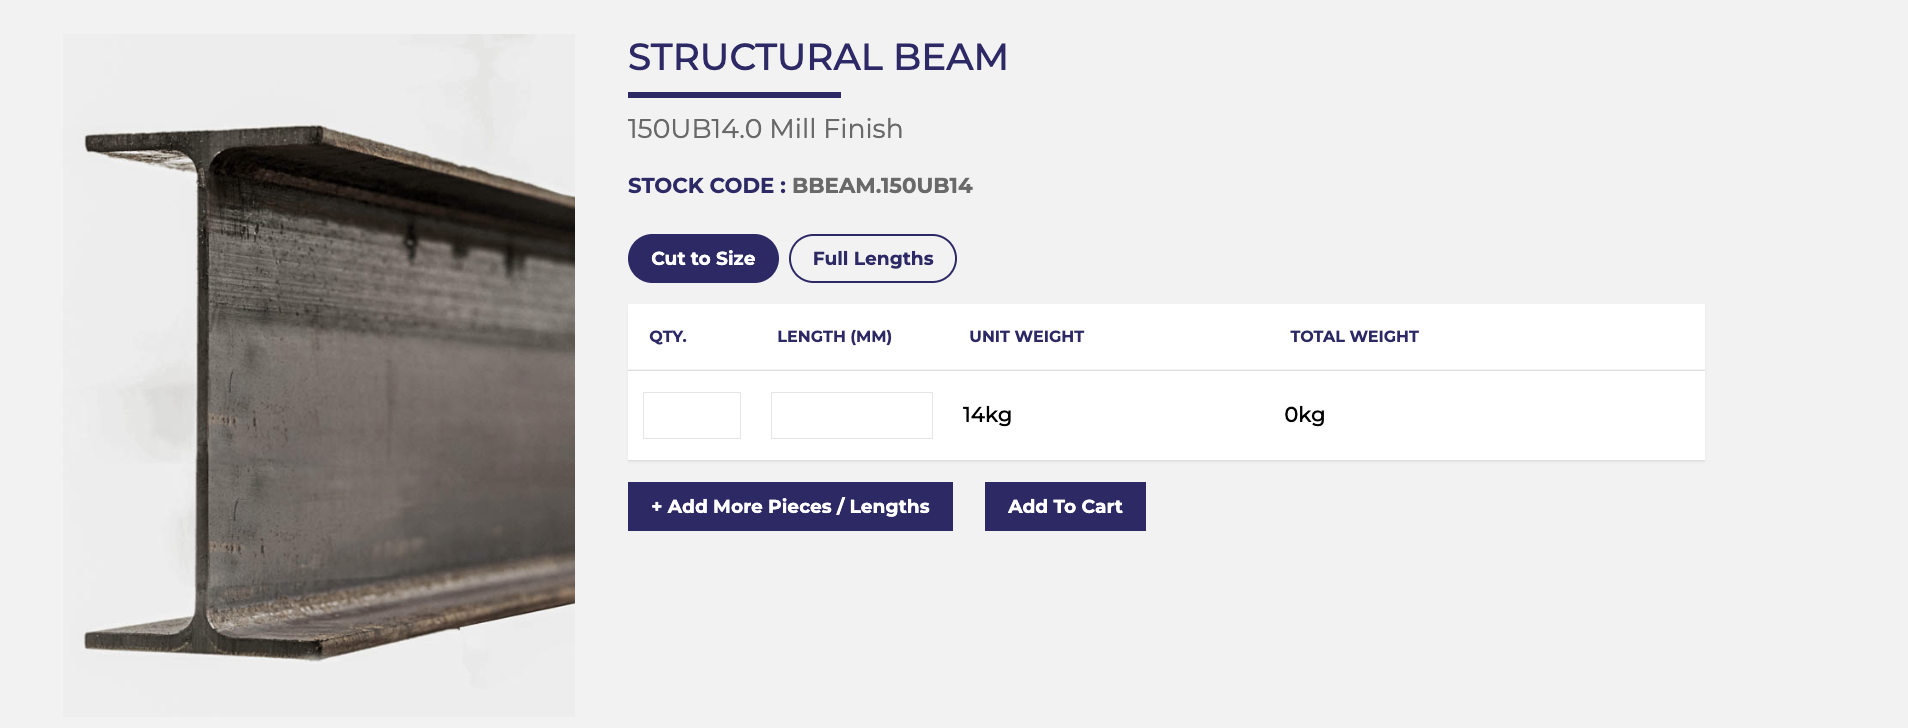Click into the Length (MM) input field

click(852, 415)
